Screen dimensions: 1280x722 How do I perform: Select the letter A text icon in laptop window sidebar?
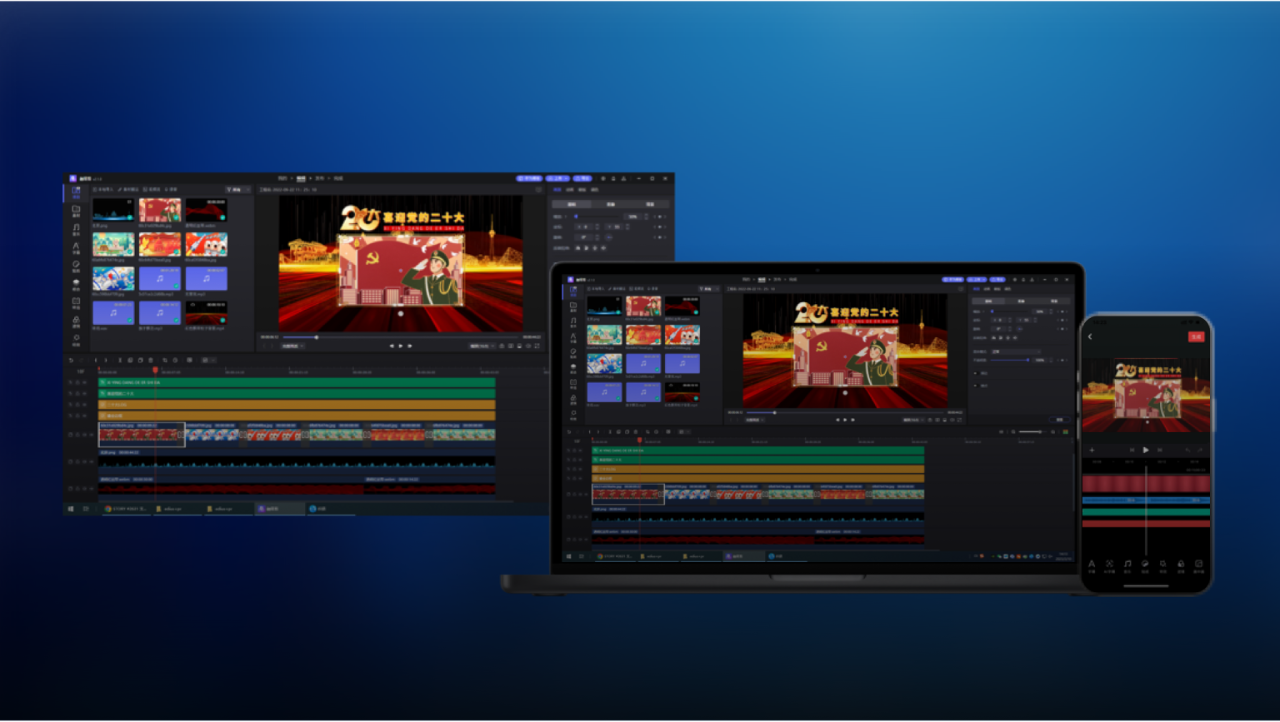pos(573,336)
